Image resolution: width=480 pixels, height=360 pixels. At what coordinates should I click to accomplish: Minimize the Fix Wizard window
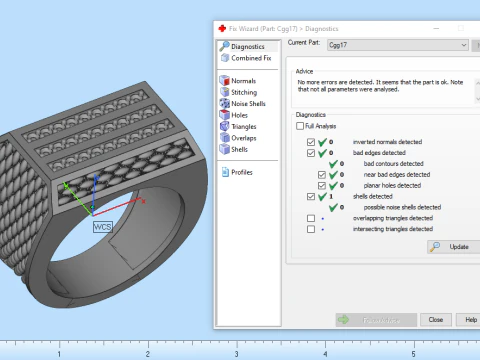click(x=436, y=29)
